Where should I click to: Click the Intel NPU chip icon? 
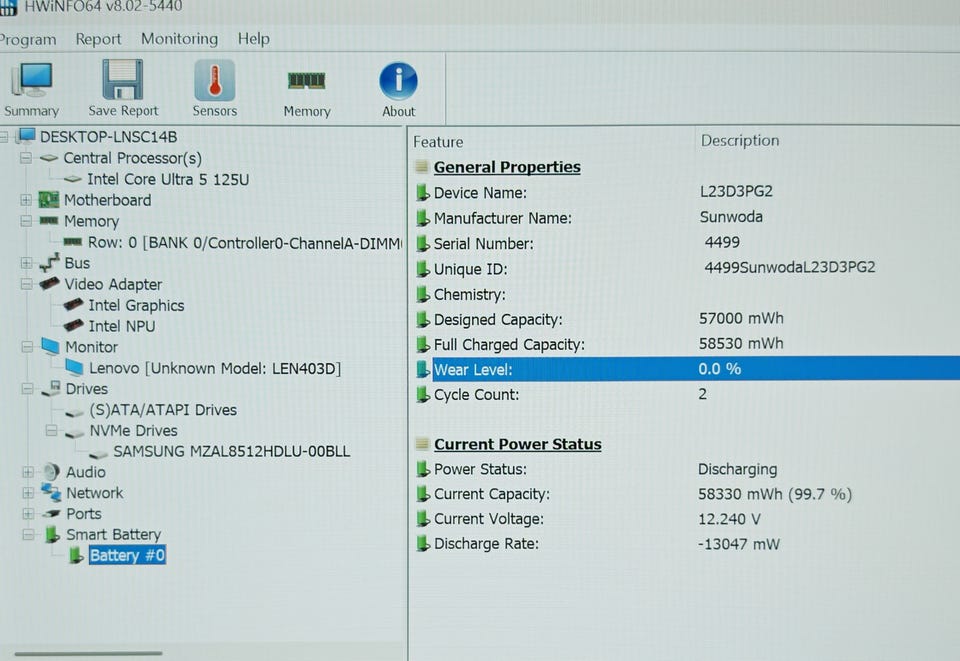pos(73,324)
